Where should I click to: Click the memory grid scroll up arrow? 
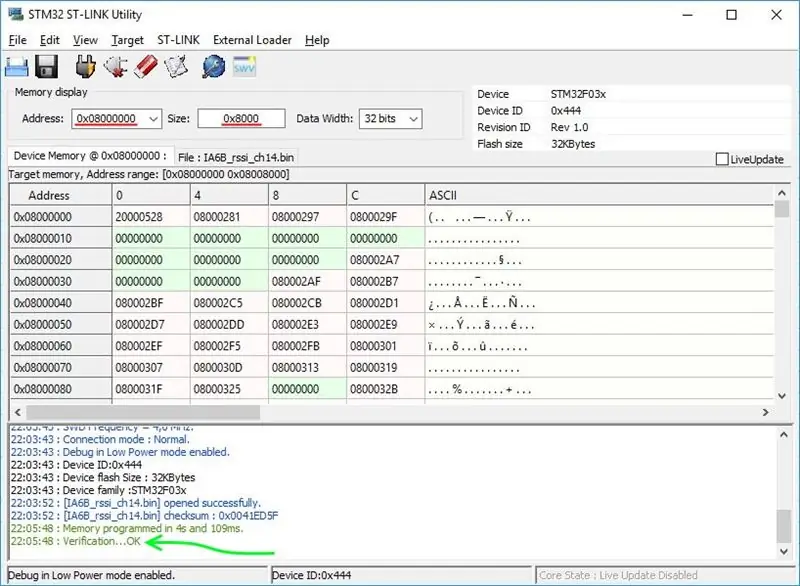pyautogui.click(x=781, y=193)
